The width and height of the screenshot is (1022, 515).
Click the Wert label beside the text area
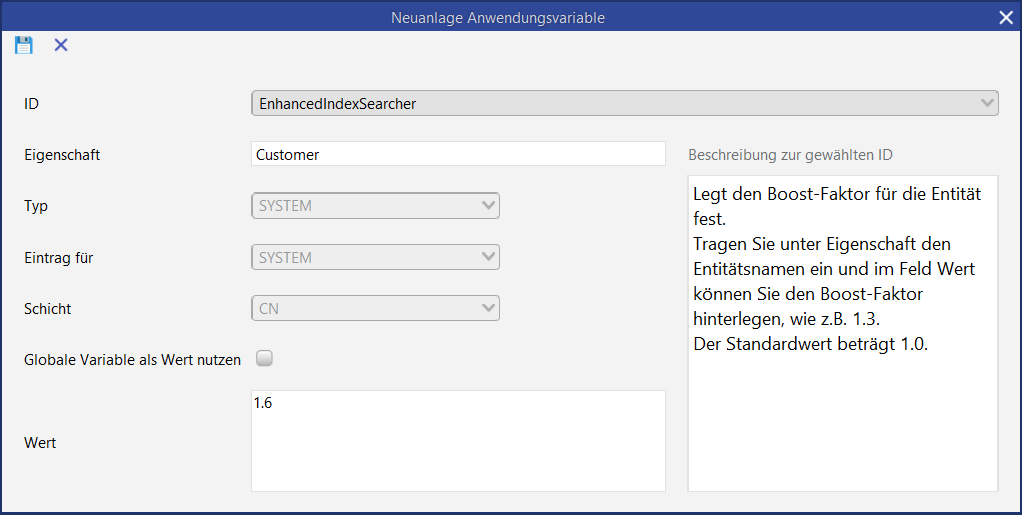point(40,442)
